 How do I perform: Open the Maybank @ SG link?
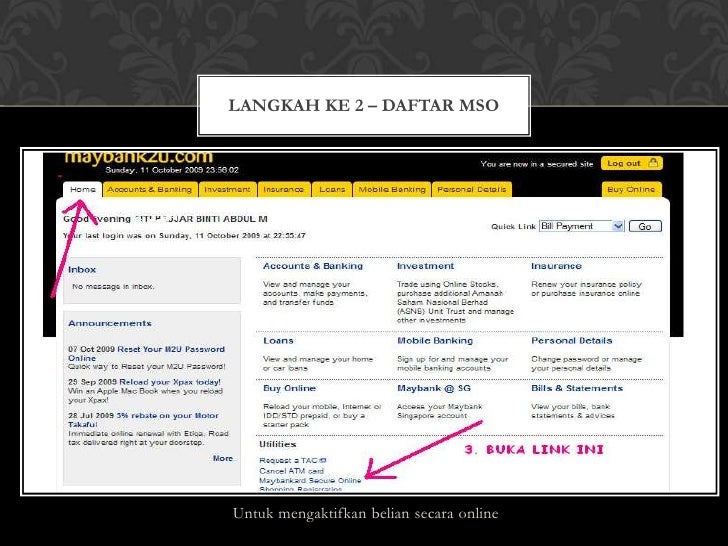tap(434, 388)
